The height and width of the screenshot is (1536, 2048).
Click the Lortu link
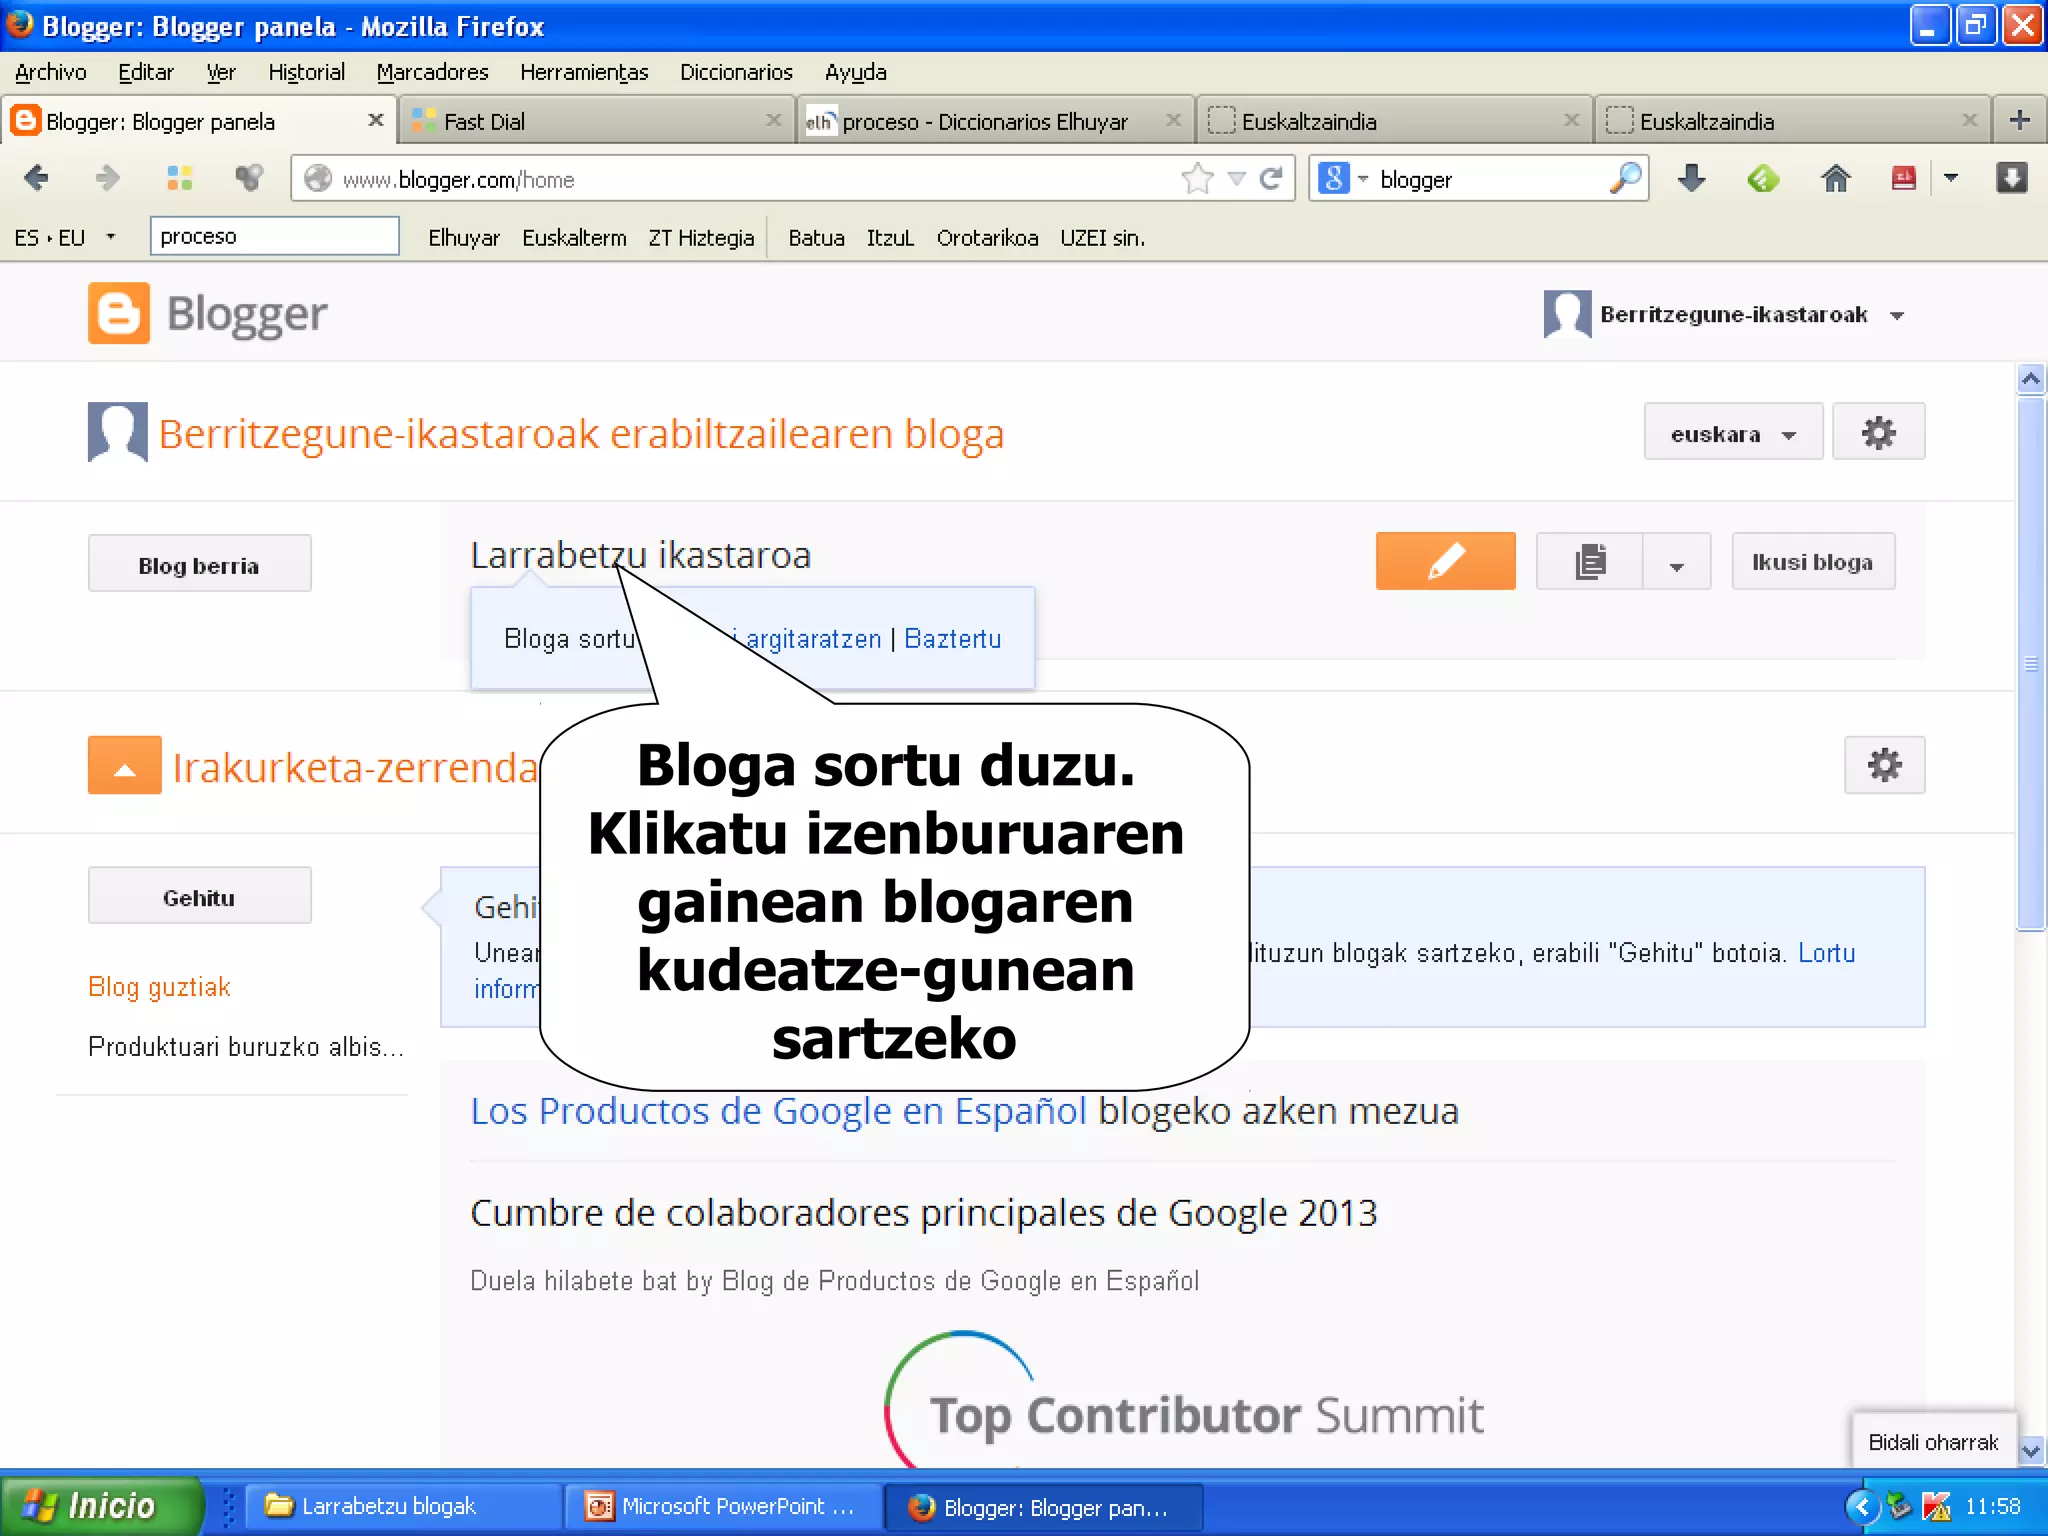pos(1826,953)
